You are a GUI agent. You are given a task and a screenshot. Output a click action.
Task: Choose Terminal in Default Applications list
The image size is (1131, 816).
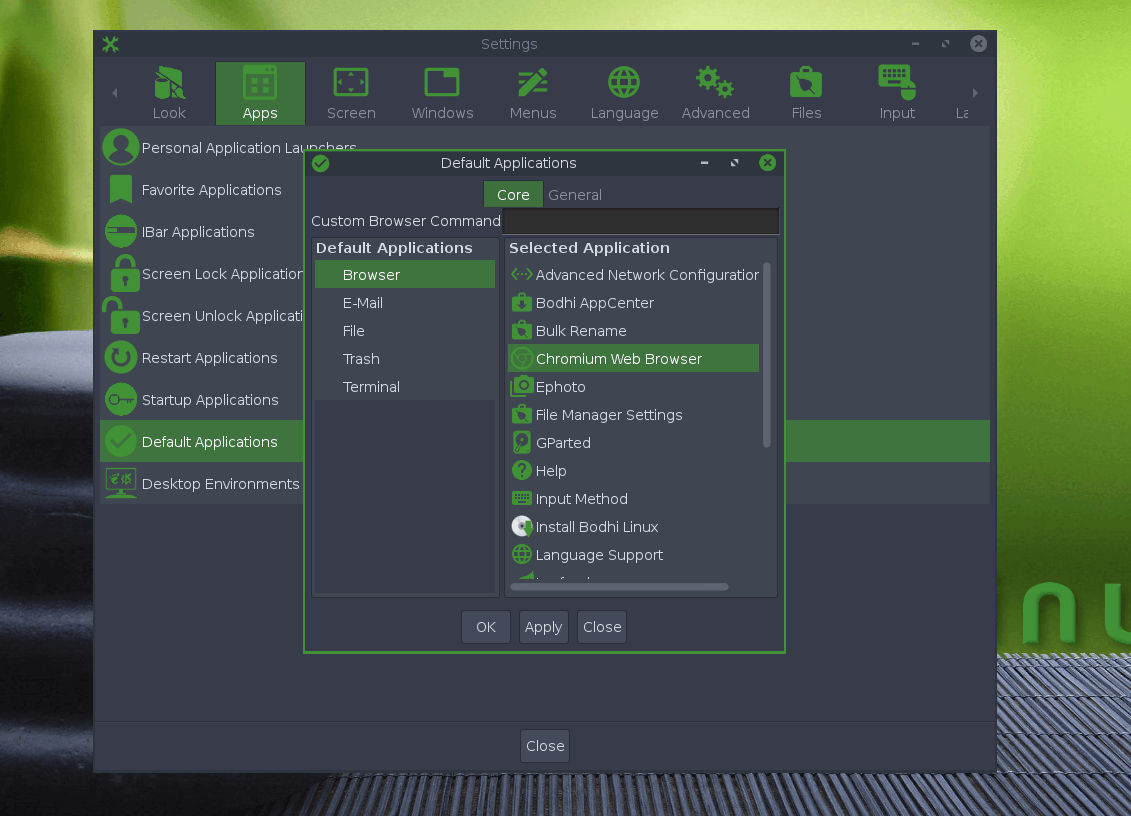pyautogui.click(x=371, y=387)
